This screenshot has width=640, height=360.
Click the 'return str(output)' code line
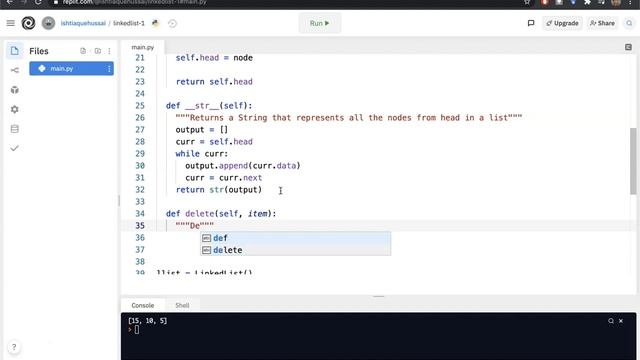click(219, 190)
